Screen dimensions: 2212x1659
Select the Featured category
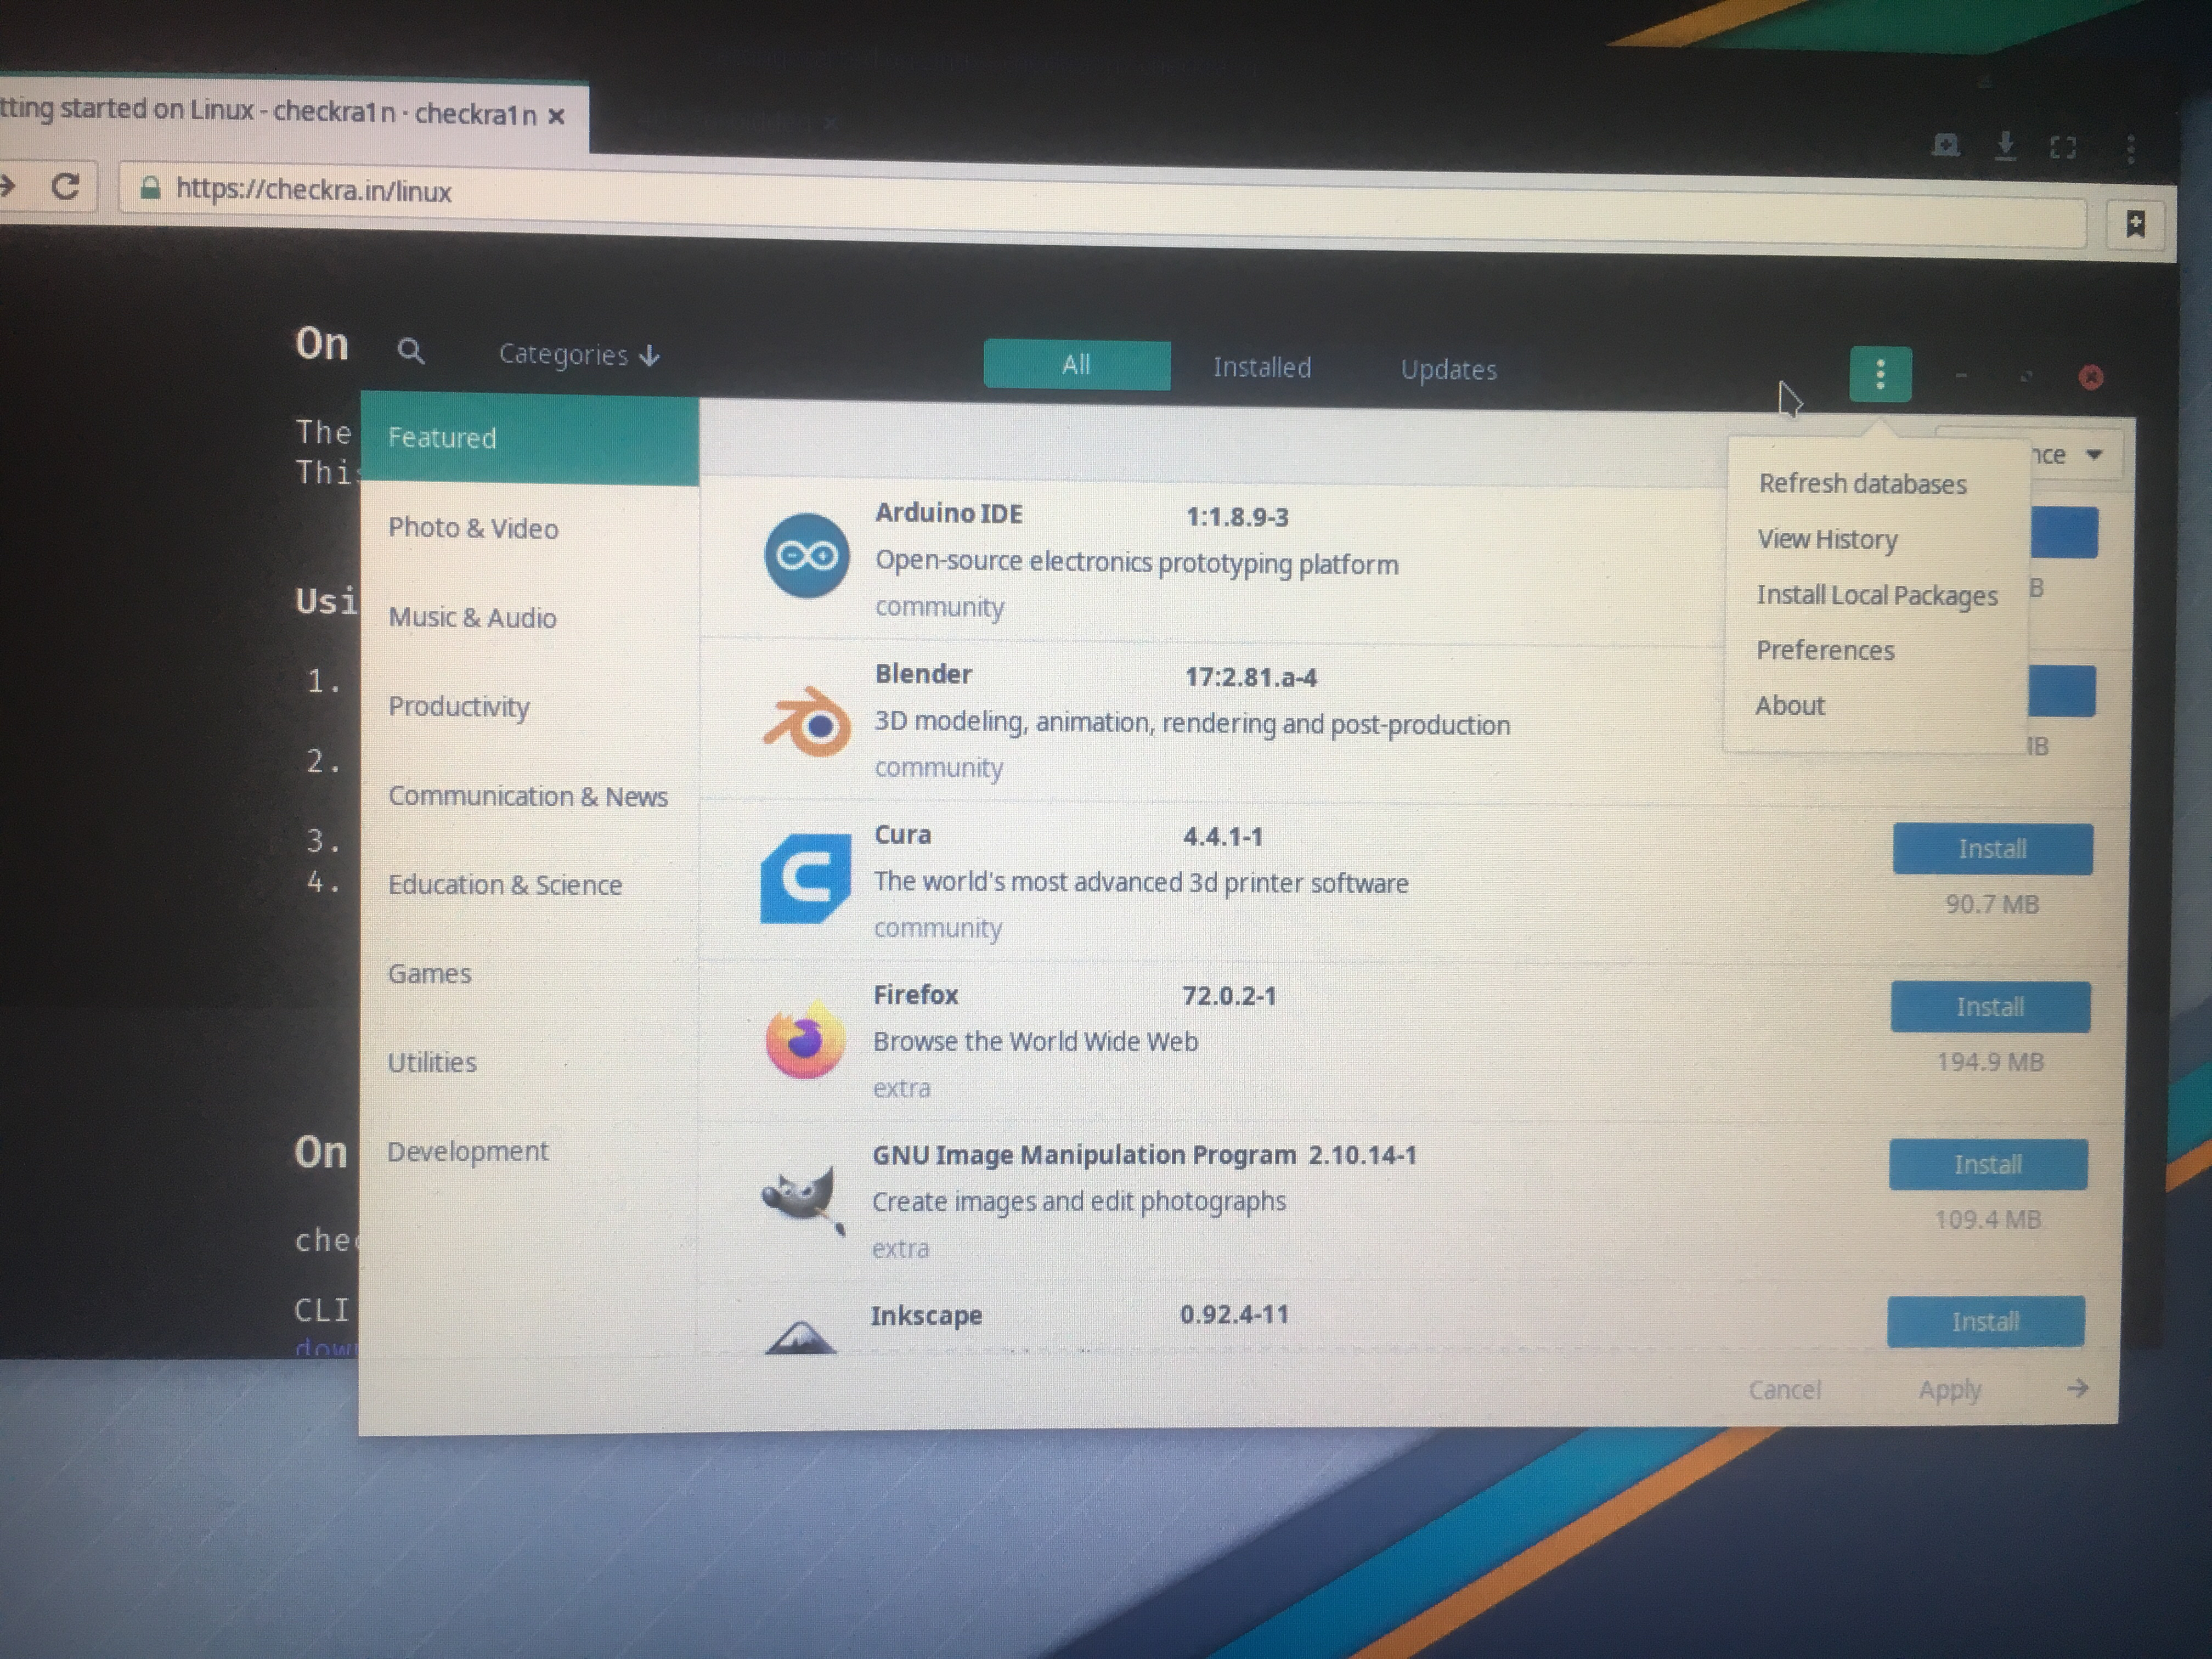(530, 439)
